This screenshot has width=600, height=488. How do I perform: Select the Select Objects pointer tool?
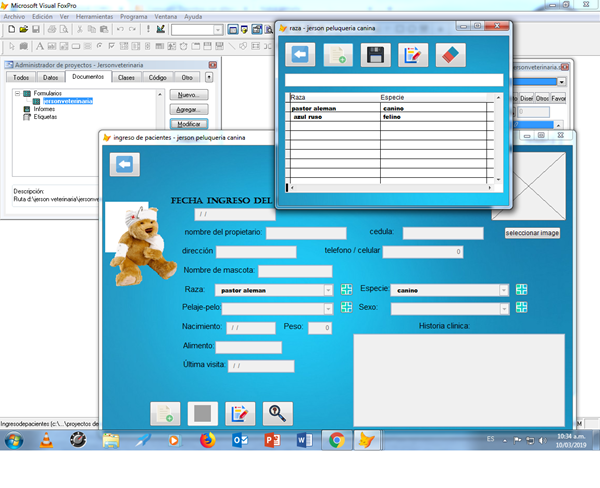click(x=12, y=46)
